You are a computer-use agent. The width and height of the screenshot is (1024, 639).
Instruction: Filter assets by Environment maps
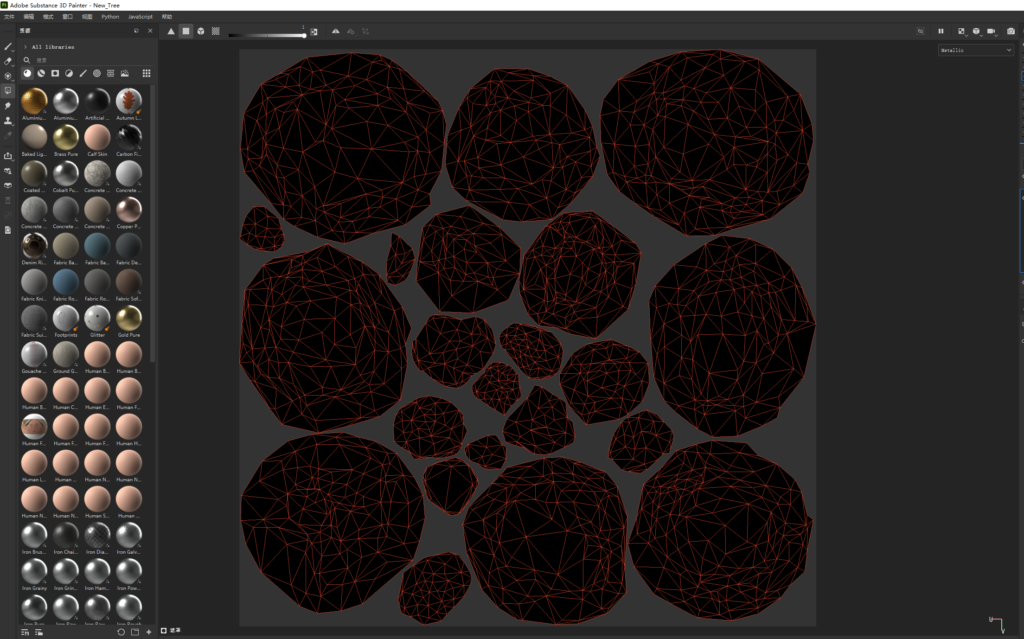(x=125, y=73)
